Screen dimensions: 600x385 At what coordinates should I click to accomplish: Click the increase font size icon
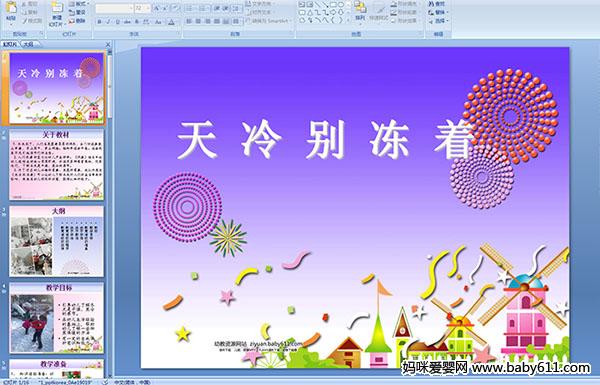pyautogui.click(x=157, y=8)
